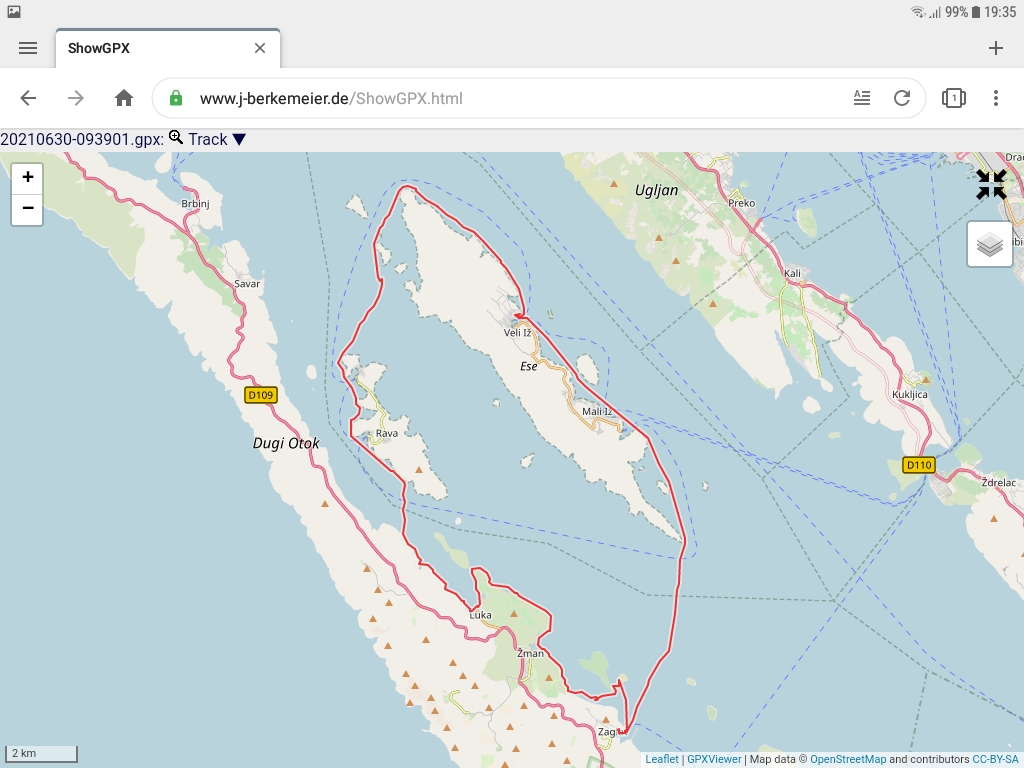Navigate forward with the right arrow

coord(76,98)
